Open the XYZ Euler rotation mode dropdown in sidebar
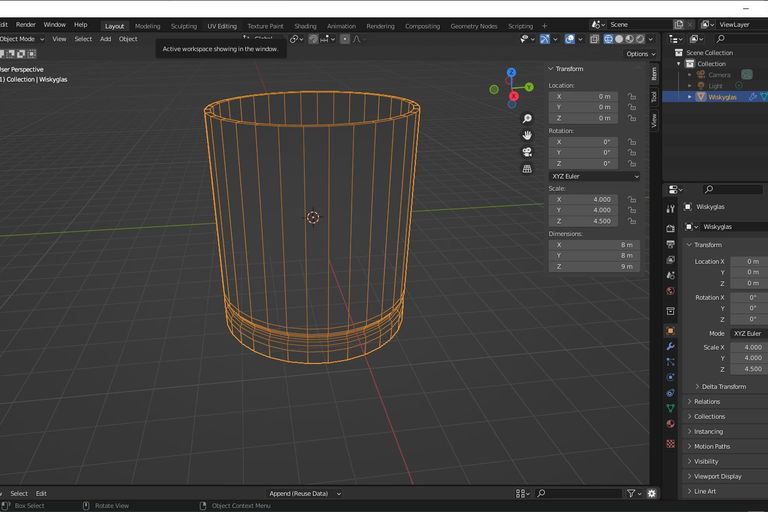Image resolution: width=768 pixels, height=512 pixels. [594, 176]
